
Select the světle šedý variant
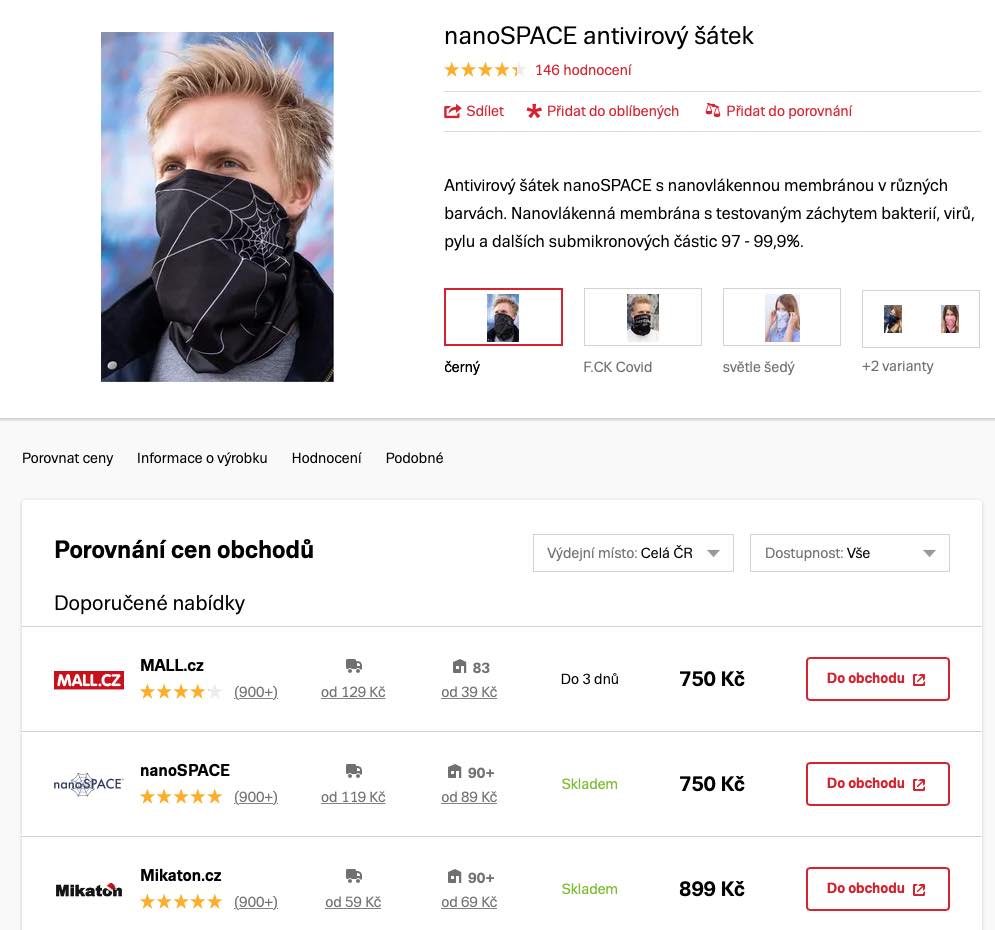(x=781, y=316)
